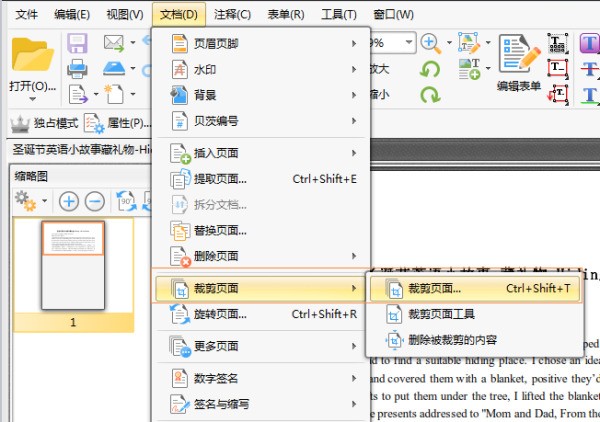
Task: Click the strikethrough T icon
Action: (x=590, y=69)
